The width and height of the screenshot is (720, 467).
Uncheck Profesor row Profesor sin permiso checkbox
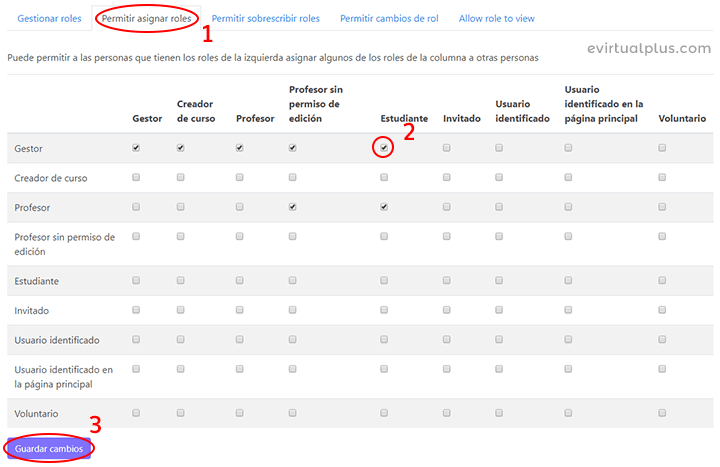click(x=293, y=207)
